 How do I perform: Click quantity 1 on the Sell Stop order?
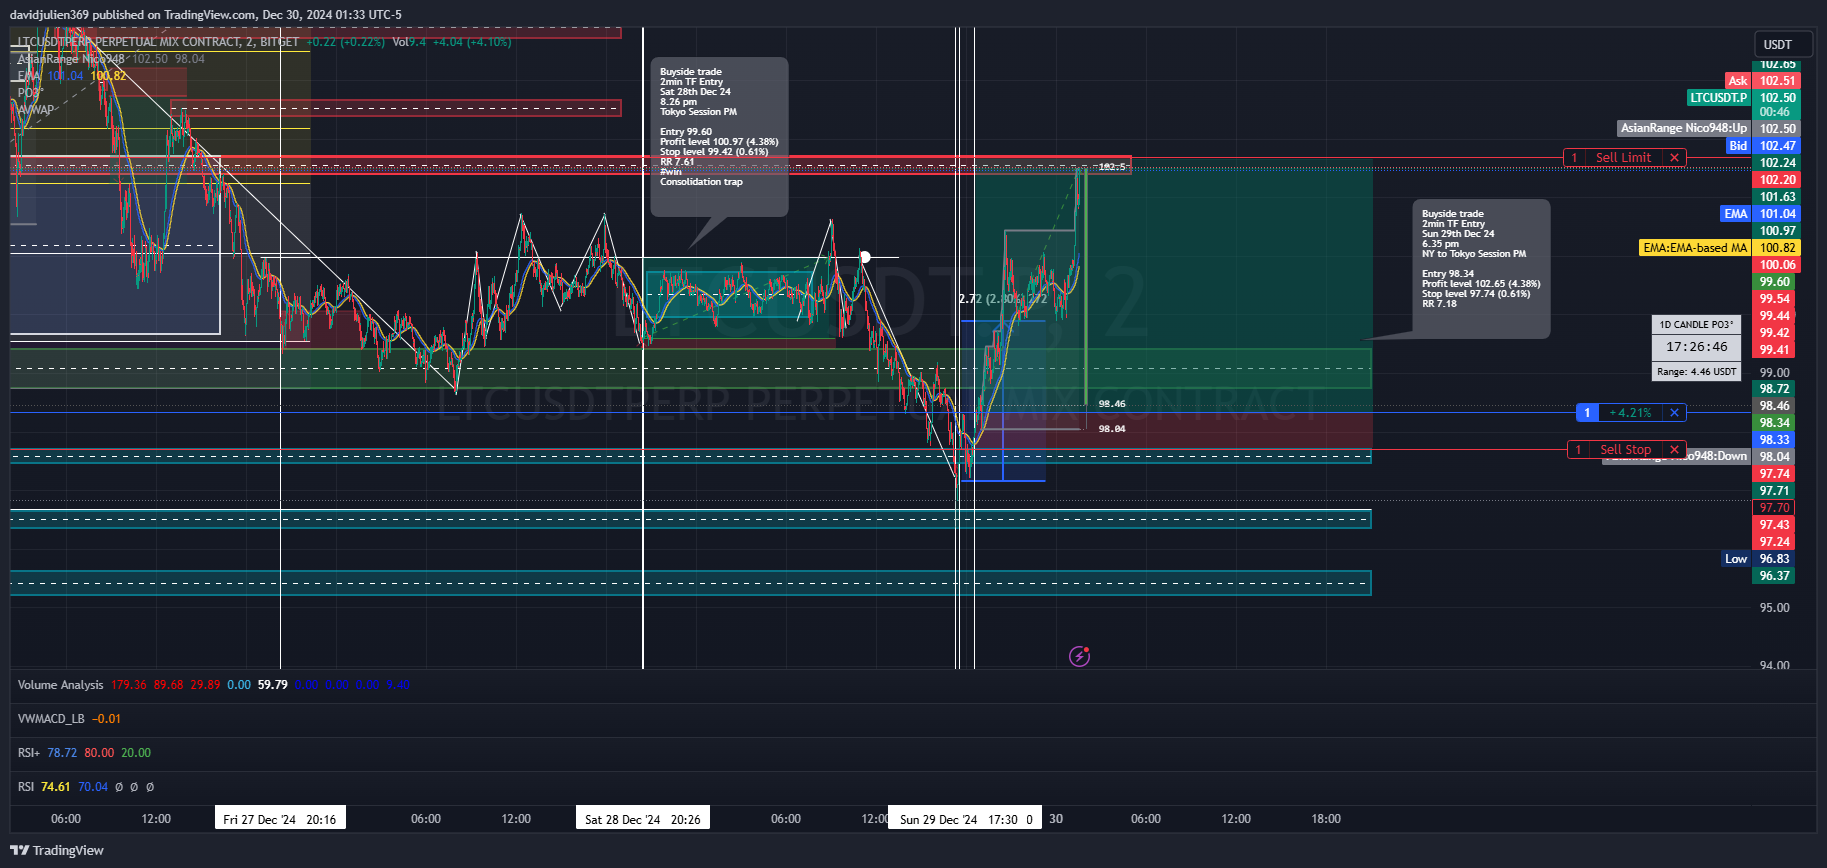(1578, 450)
